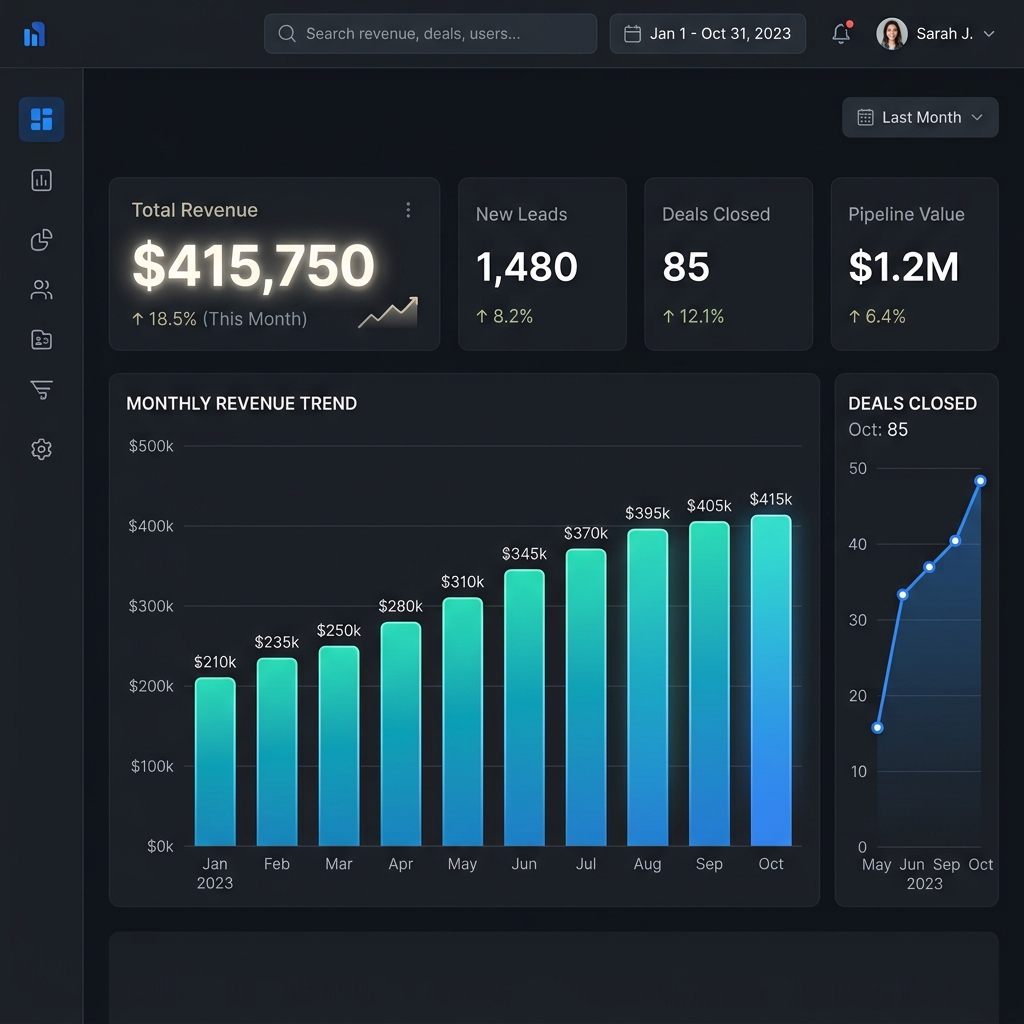Click the Oct: 85 label
The height and width of the screenshot is (1024, 1024).
(x=878, y=430)
